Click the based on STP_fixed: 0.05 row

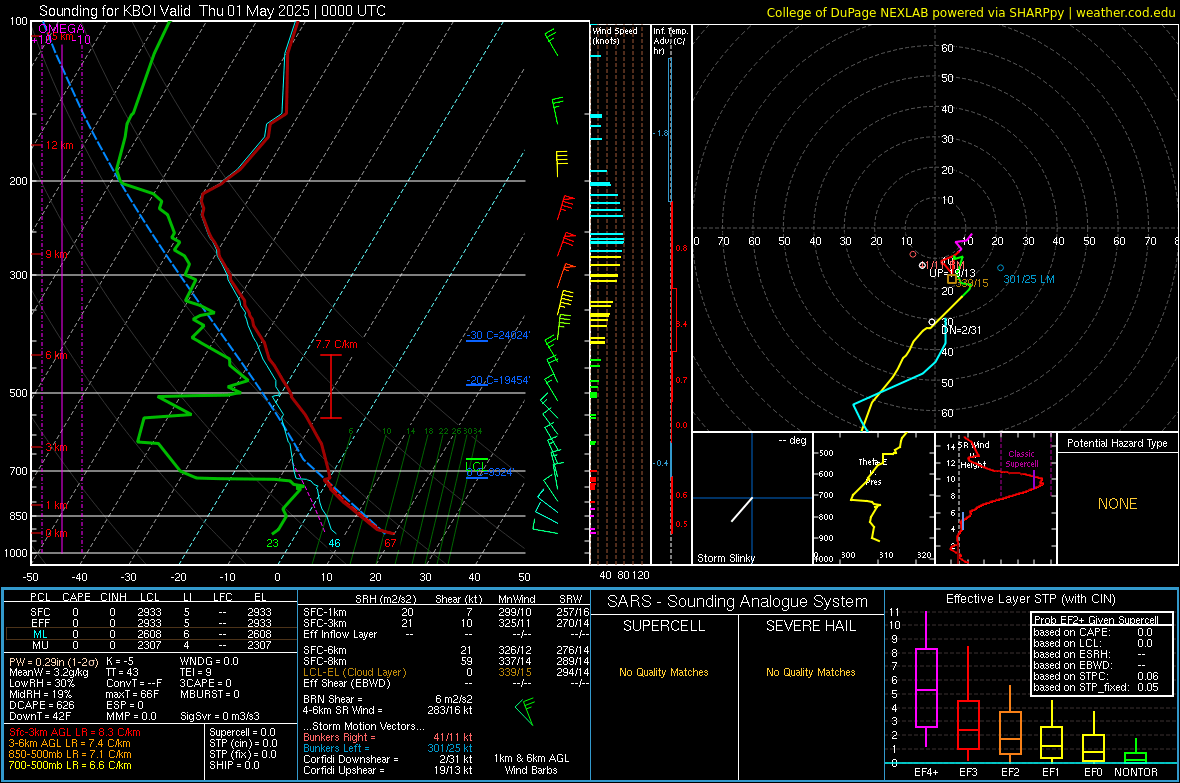tap(1096, 687)
